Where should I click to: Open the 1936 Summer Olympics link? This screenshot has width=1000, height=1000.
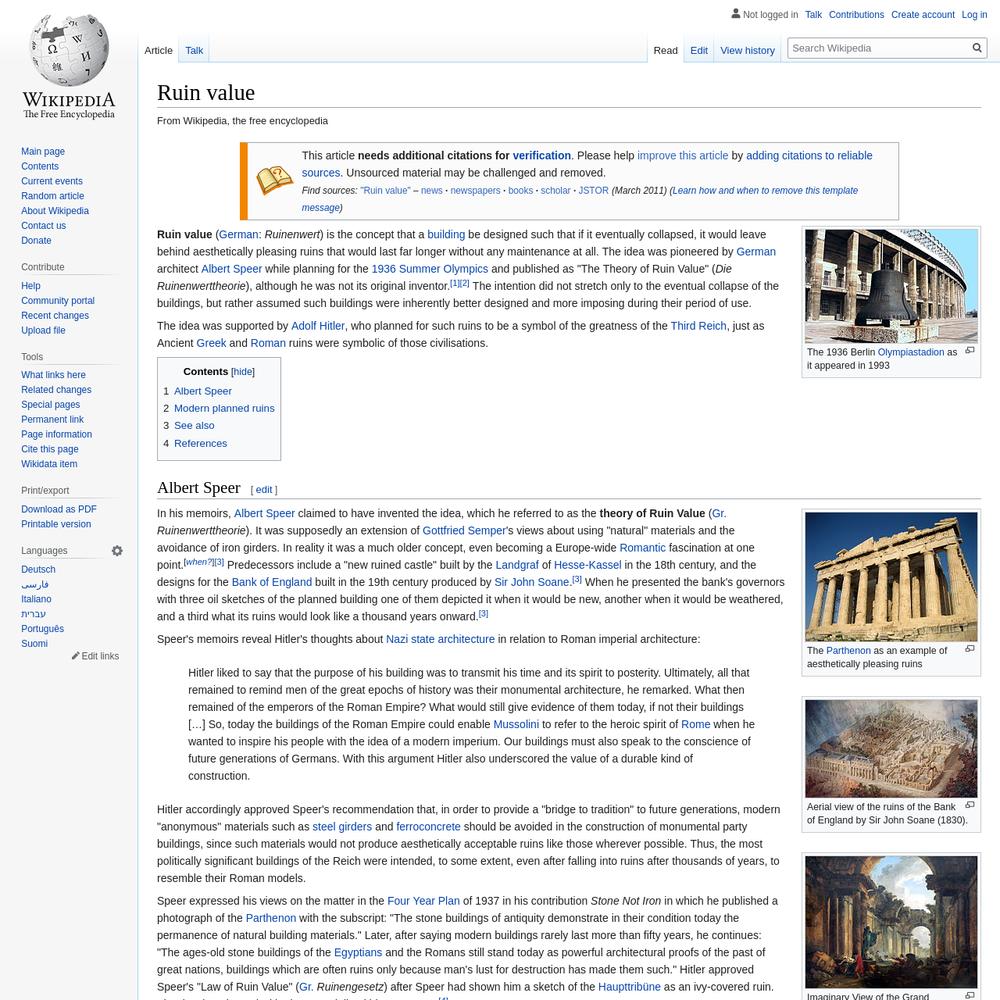coord(430,269)
